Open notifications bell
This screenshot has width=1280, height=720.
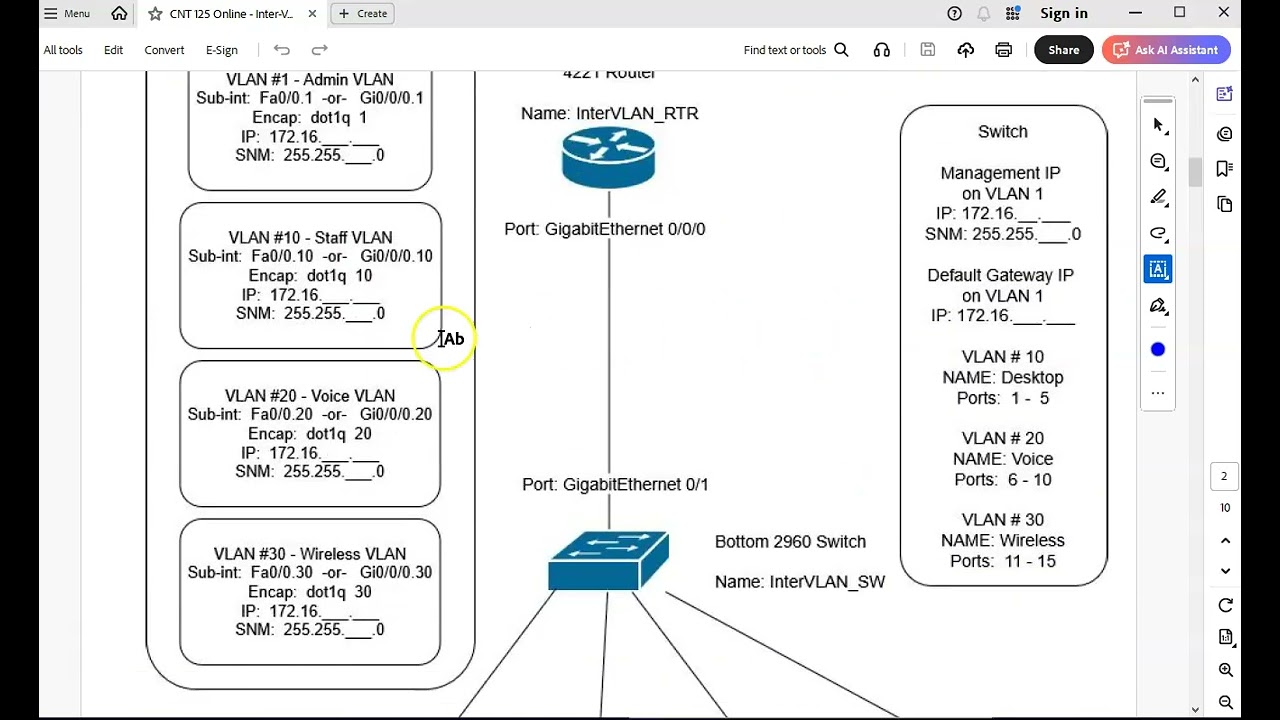[x=984, y=14]
